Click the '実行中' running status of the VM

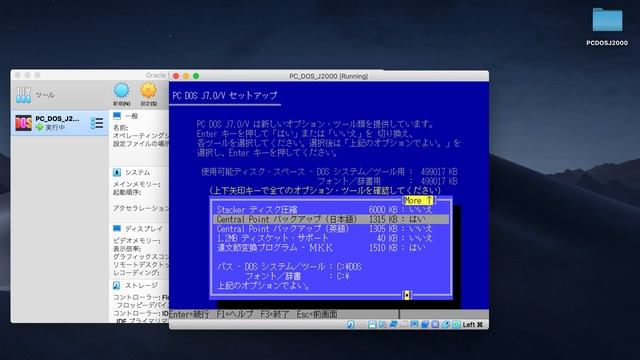click(x=55, y=127)
